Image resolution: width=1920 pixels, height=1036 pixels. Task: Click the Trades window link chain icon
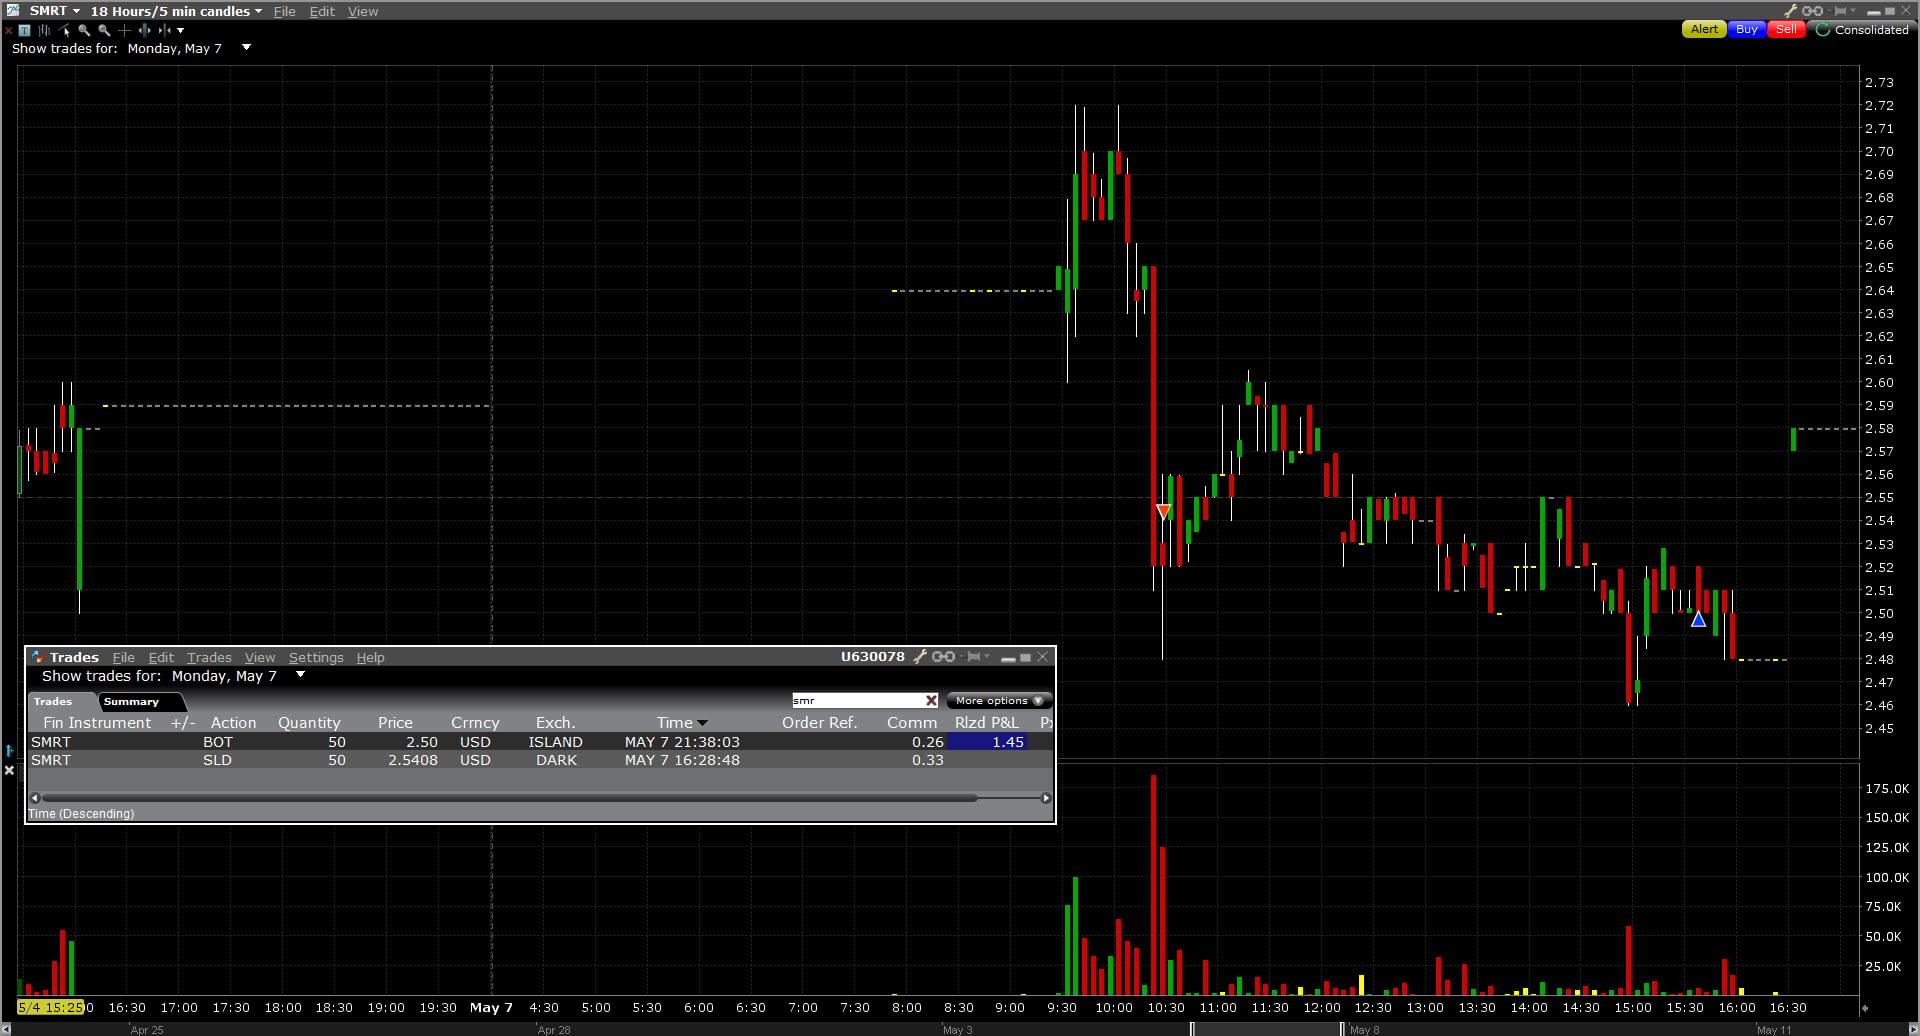click(x=943, y=657)
